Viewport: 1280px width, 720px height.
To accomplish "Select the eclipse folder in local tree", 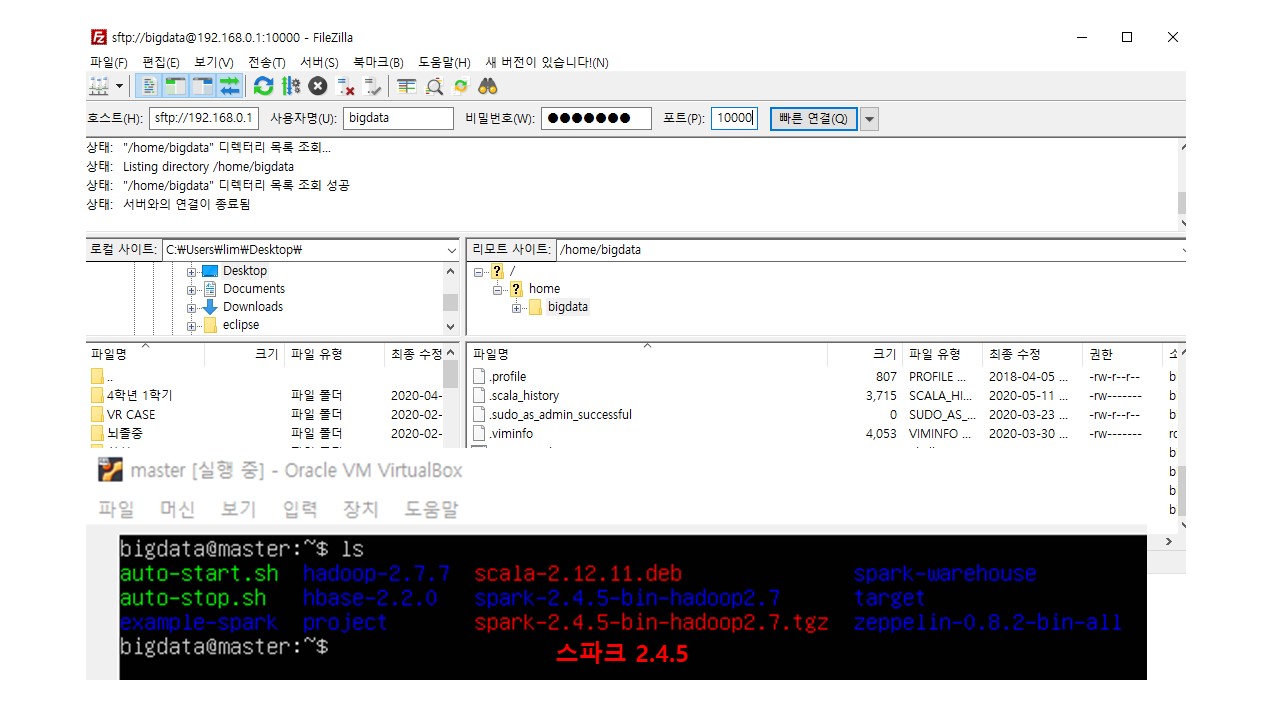I will [241, 325].
